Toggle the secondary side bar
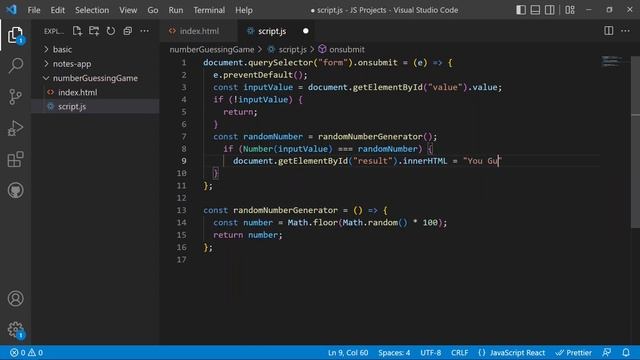Viewport: 640px width, 360px height. click(x=550, y=10)
